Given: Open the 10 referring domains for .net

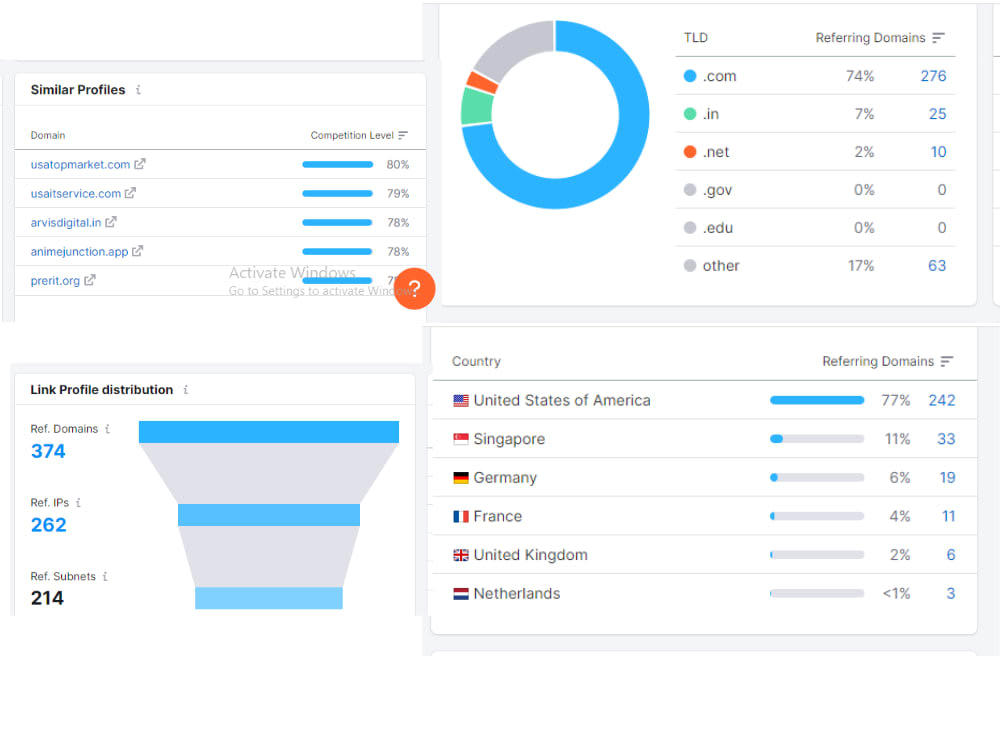Looking at the screenshot, I should pos(938,152).
